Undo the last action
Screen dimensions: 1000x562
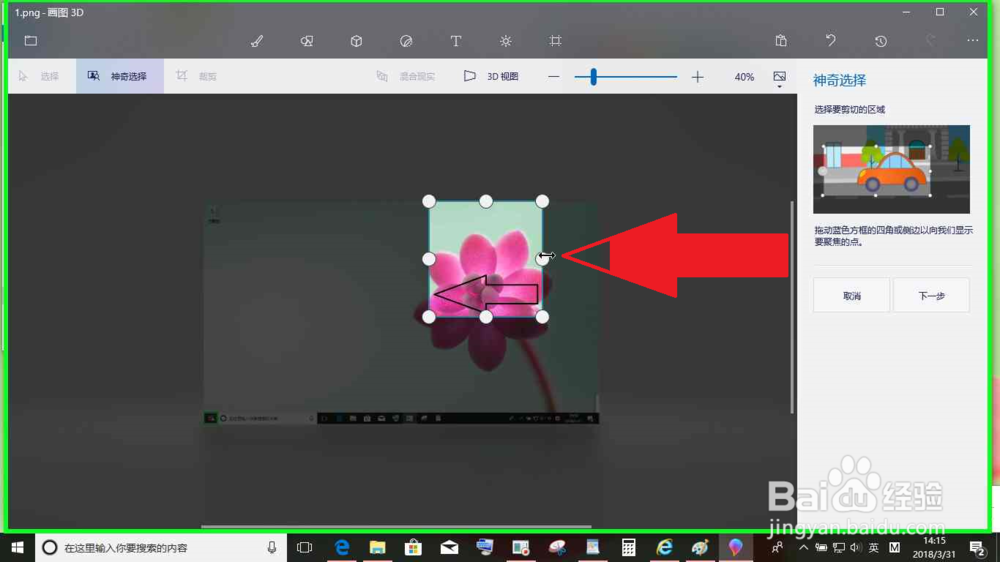point(830,41)
